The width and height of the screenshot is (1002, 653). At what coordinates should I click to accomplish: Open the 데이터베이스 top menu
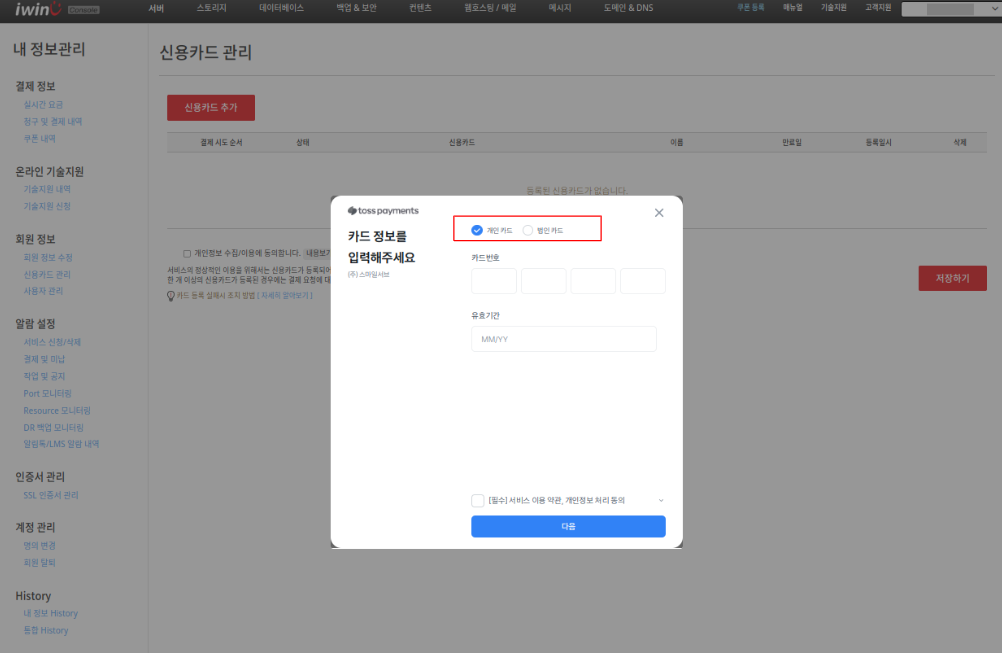tap(281, 8)
